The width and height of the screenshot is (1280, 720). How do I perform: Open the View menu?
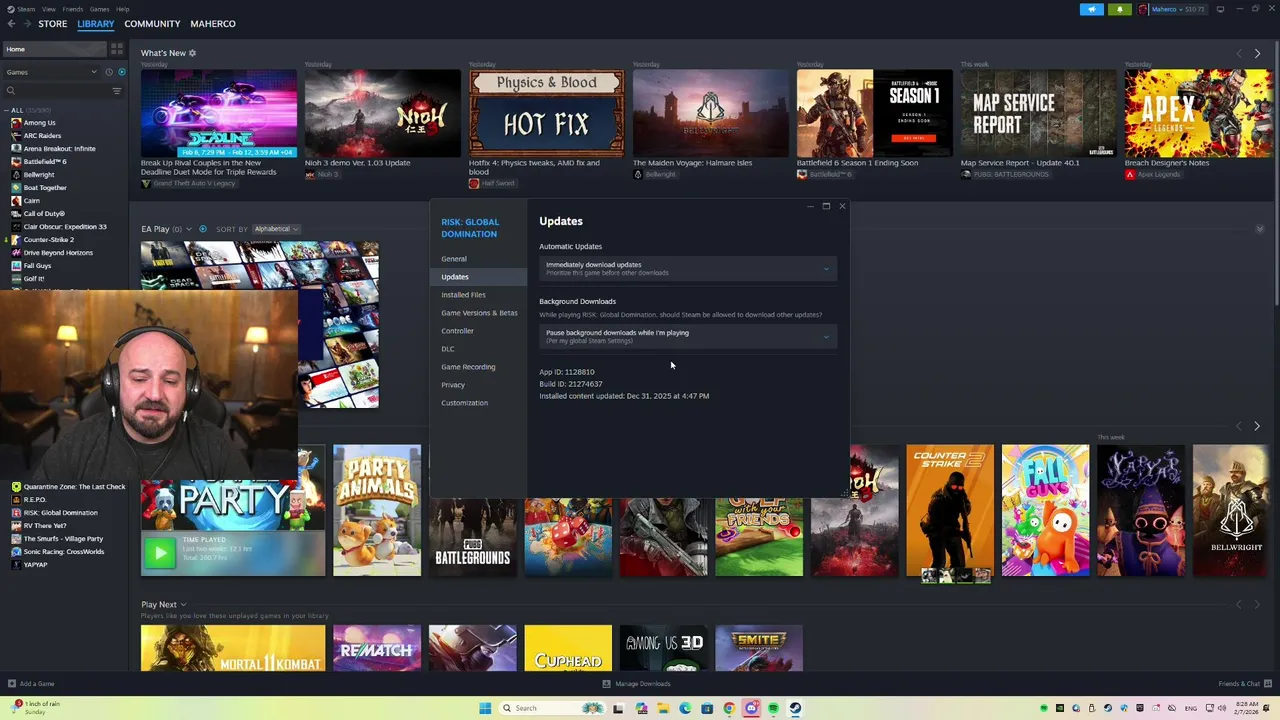[48, 9]
